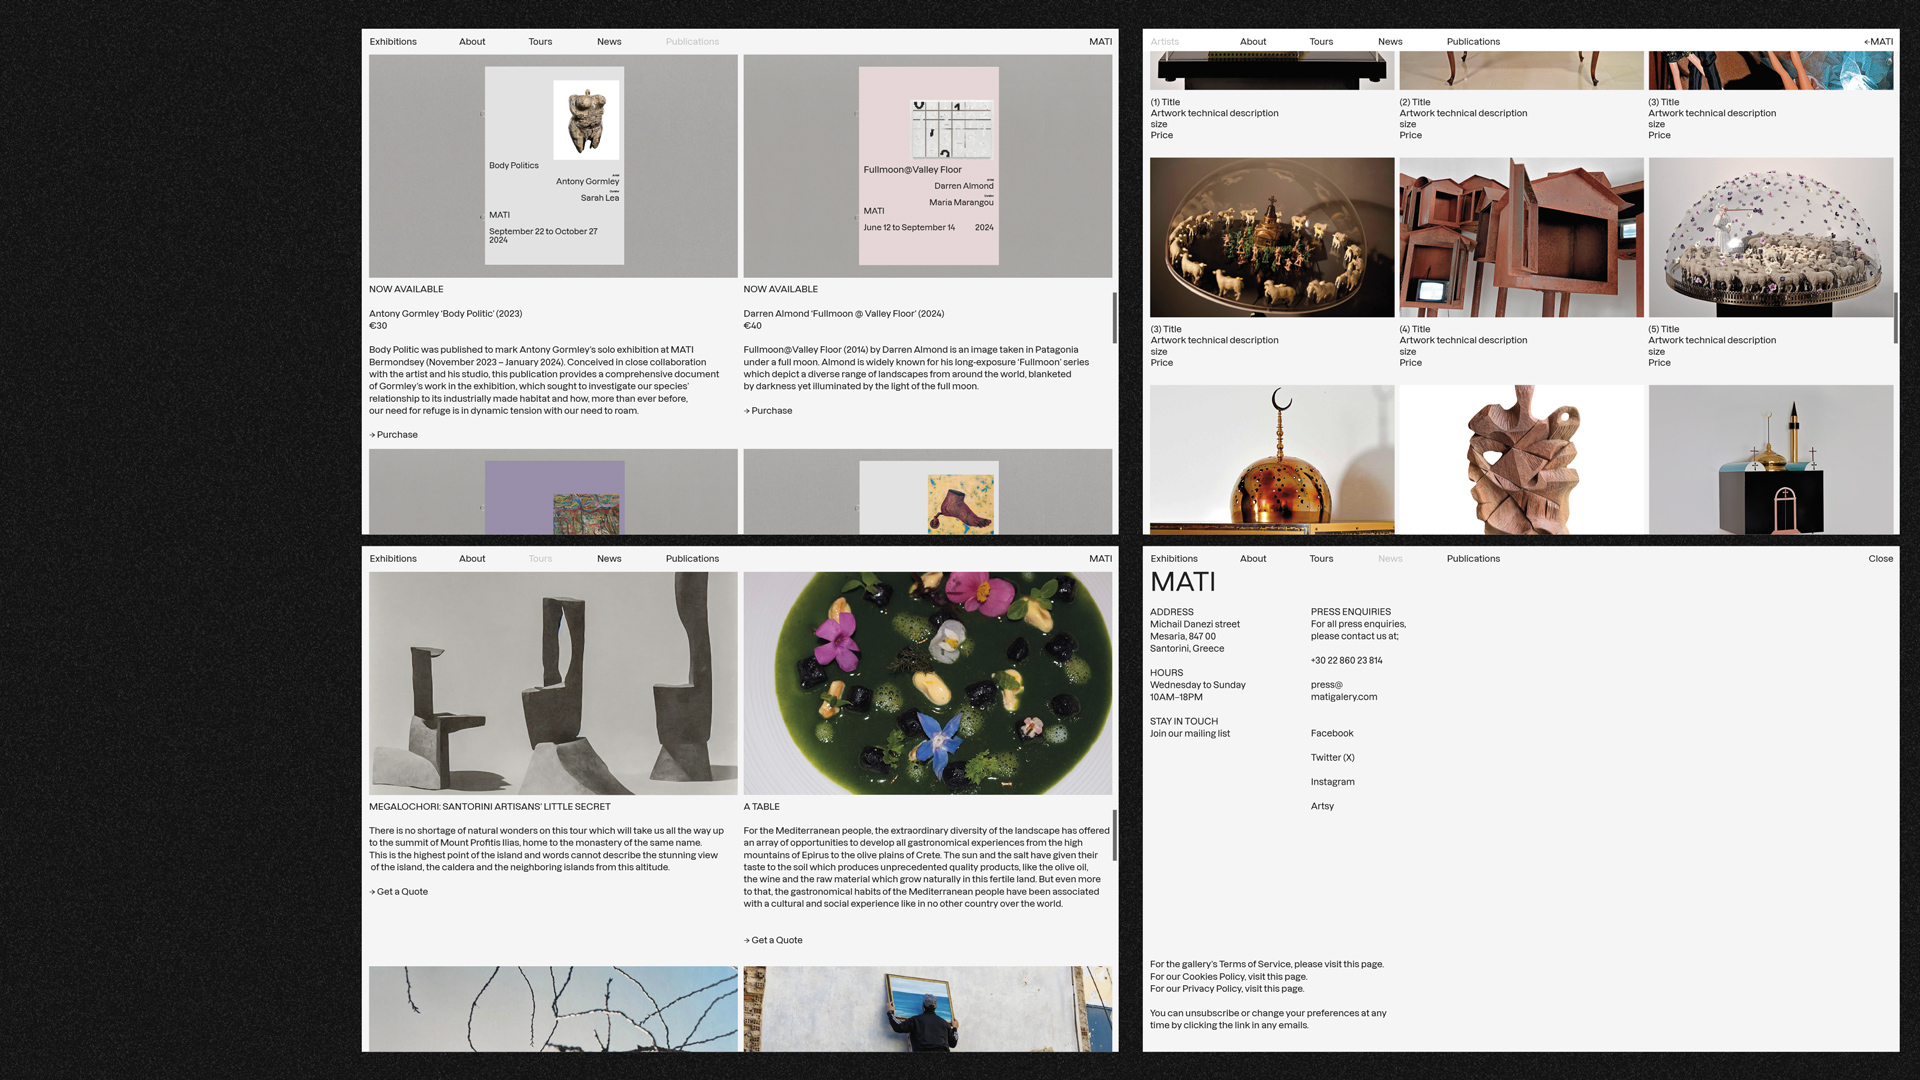
Task: Open Publications in the contact panel menu
Action: (x=1472, y=559)
